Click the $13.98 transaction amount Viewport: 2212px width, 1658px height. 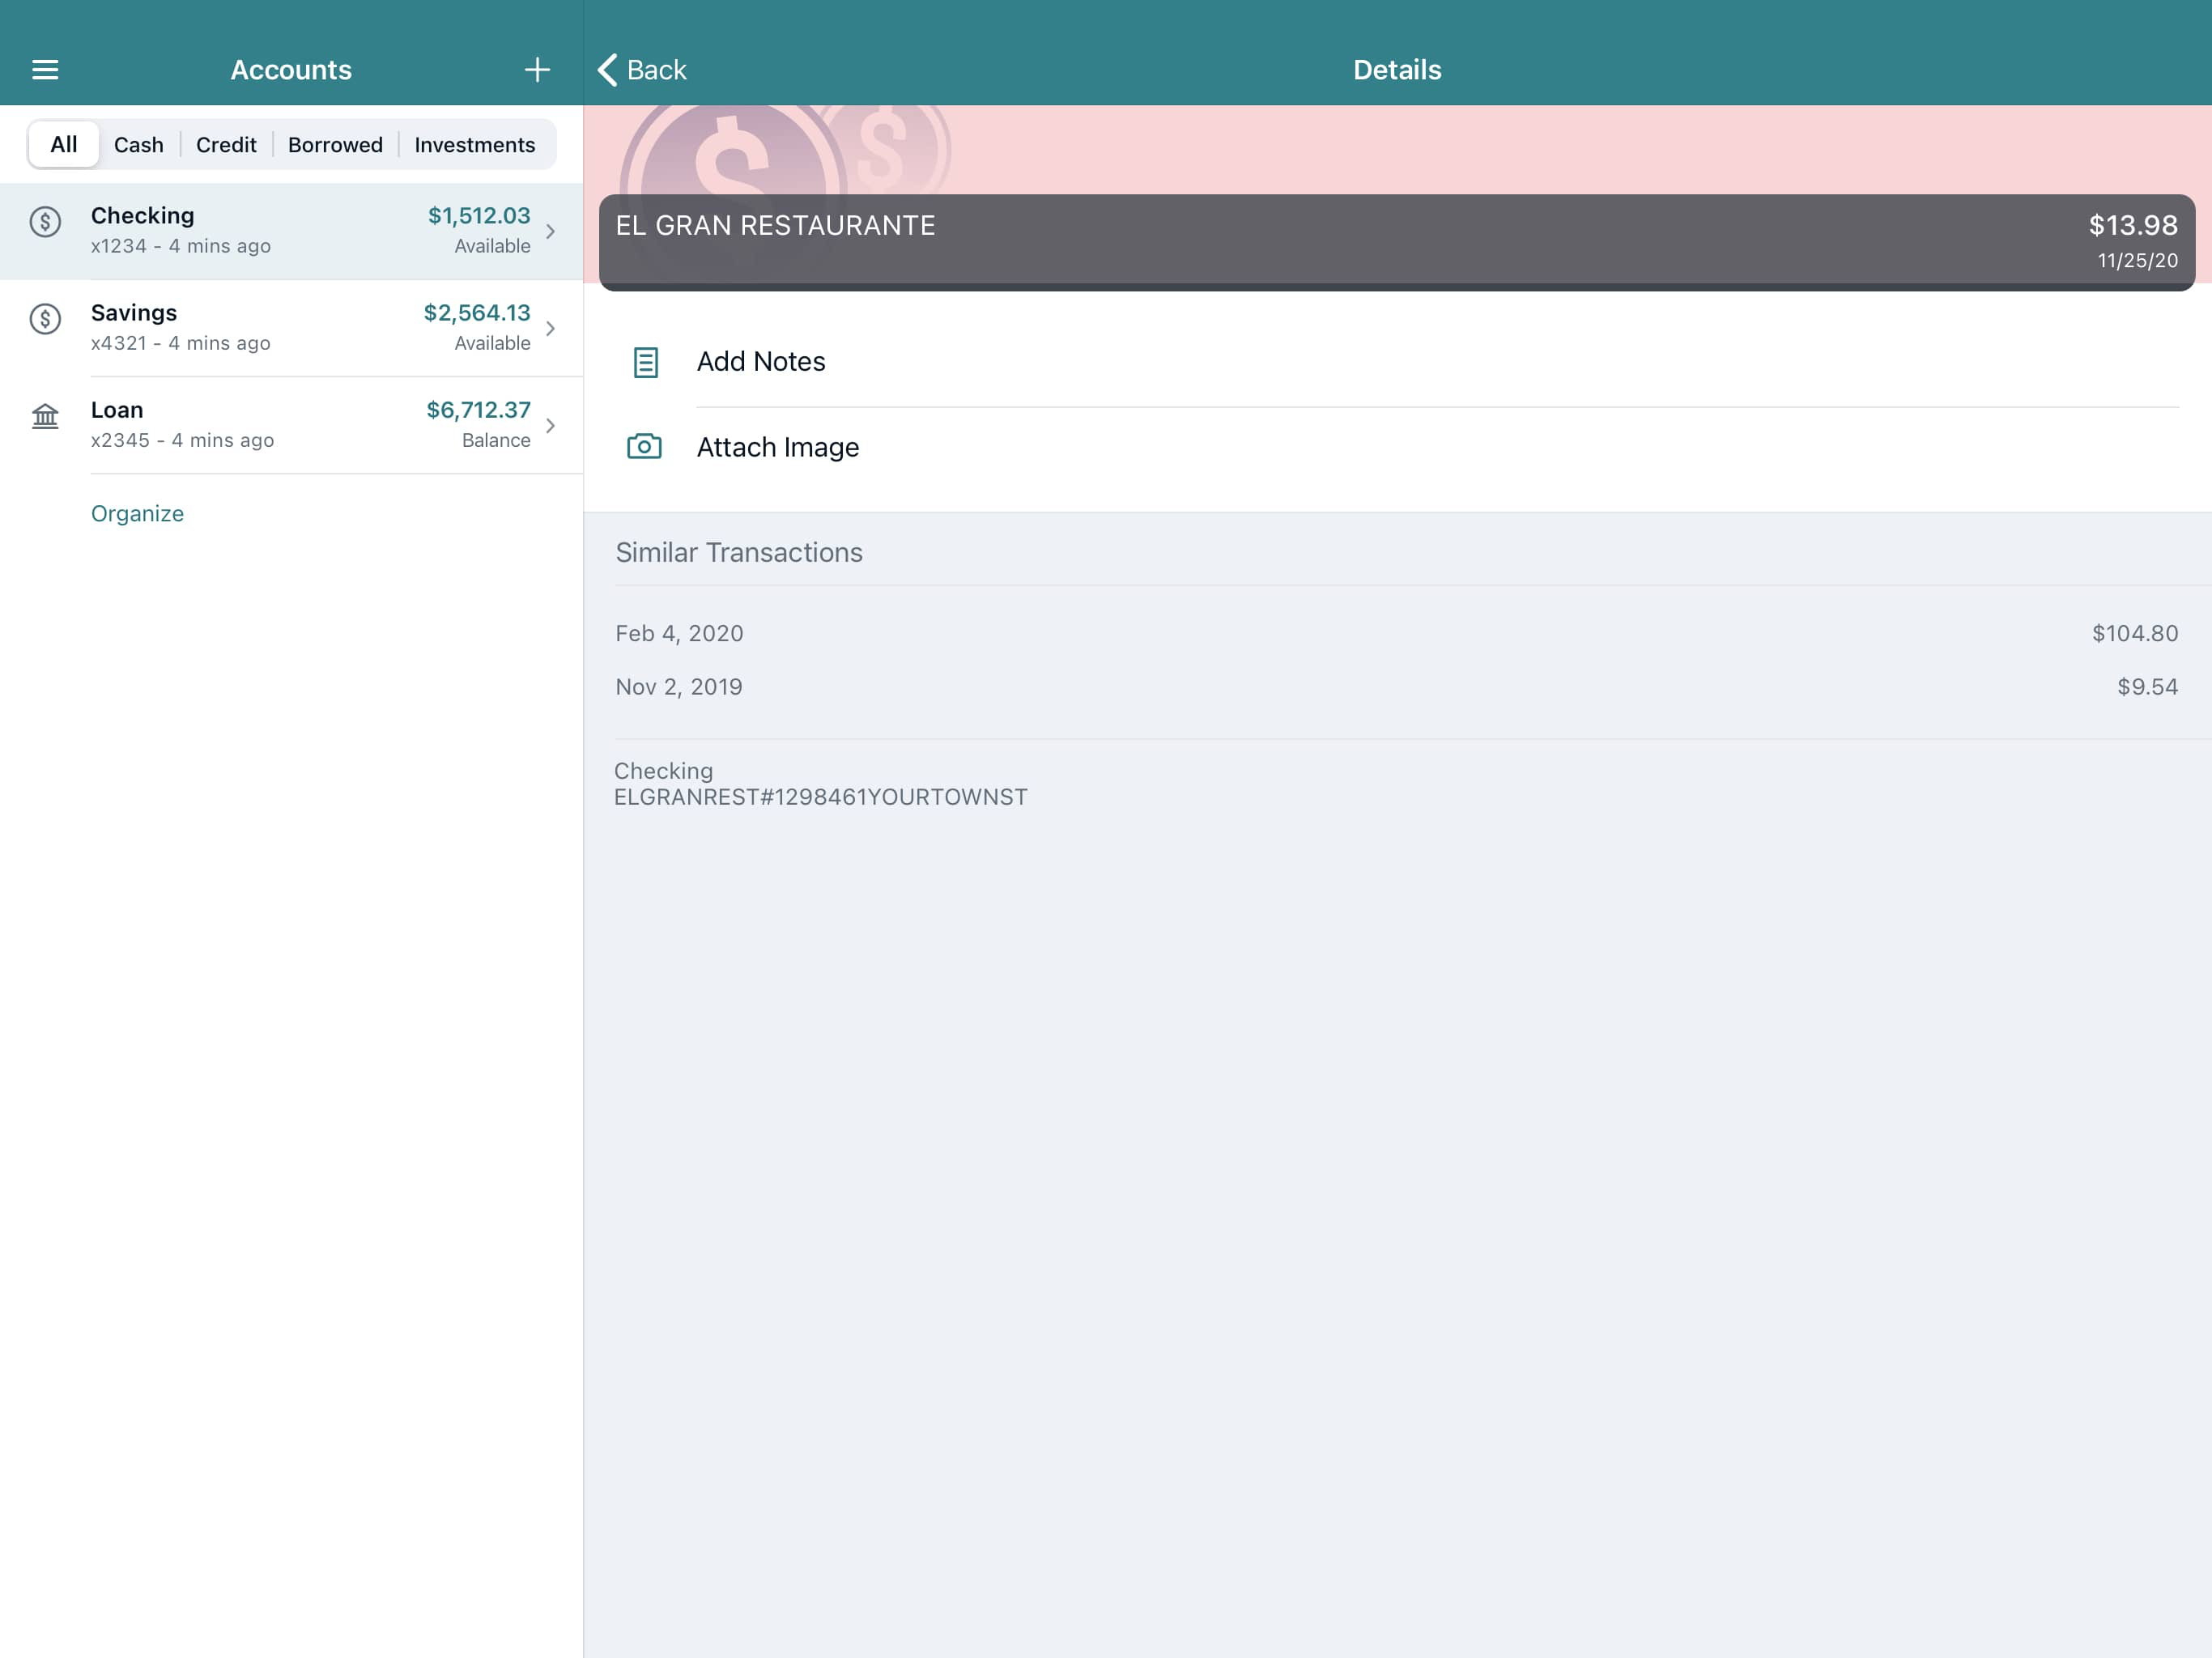(x=2133, y=226)
